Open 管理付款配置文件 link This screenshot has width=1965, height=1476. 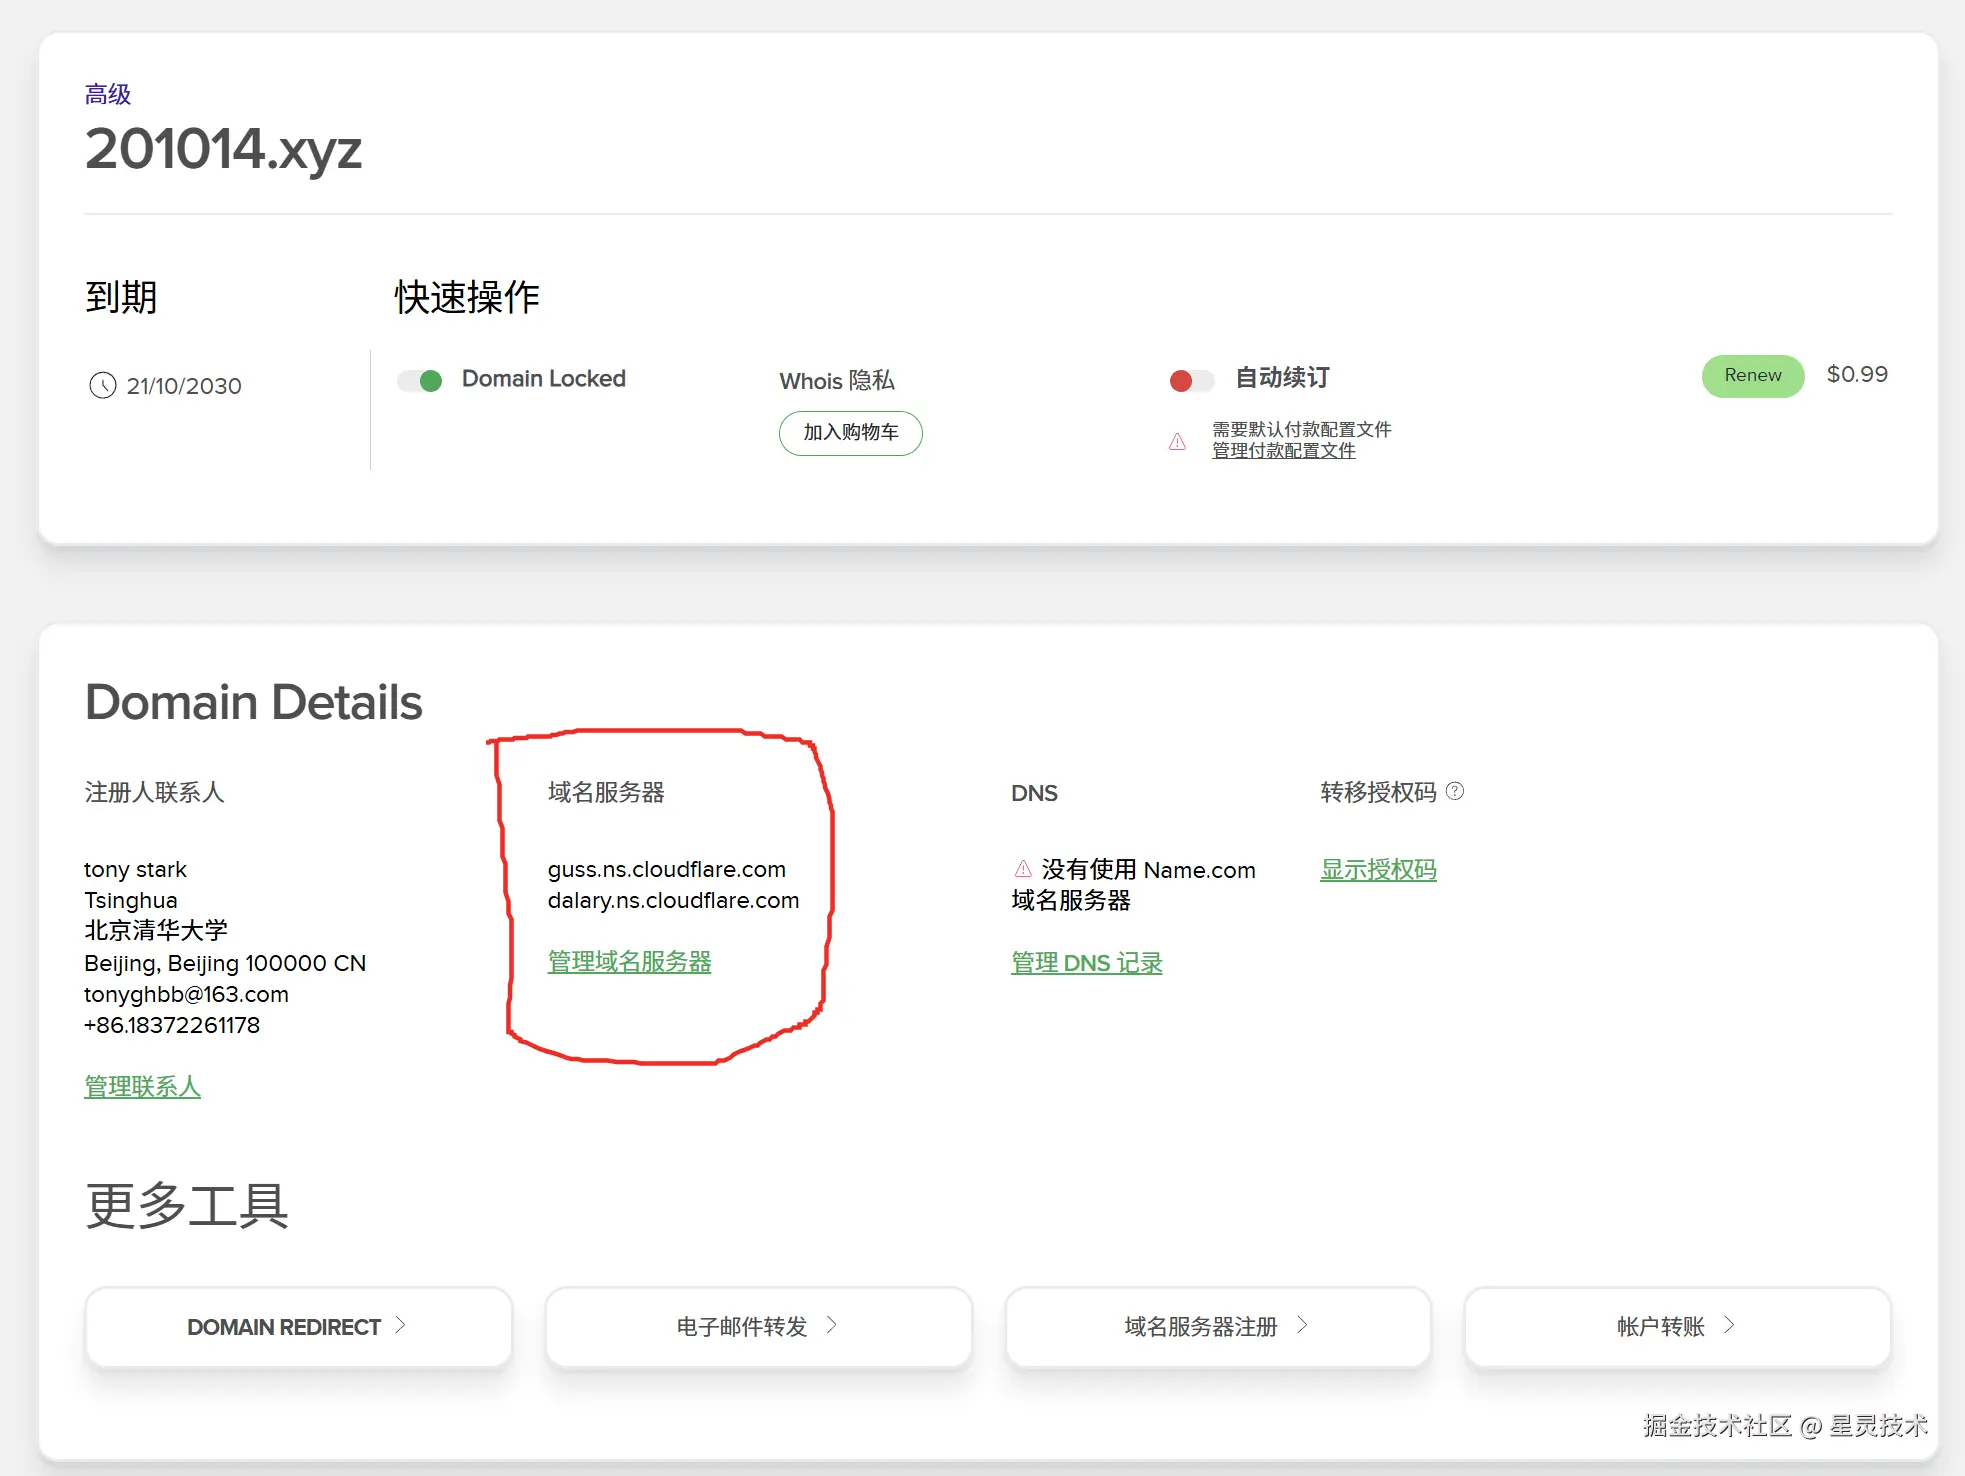1283,451
